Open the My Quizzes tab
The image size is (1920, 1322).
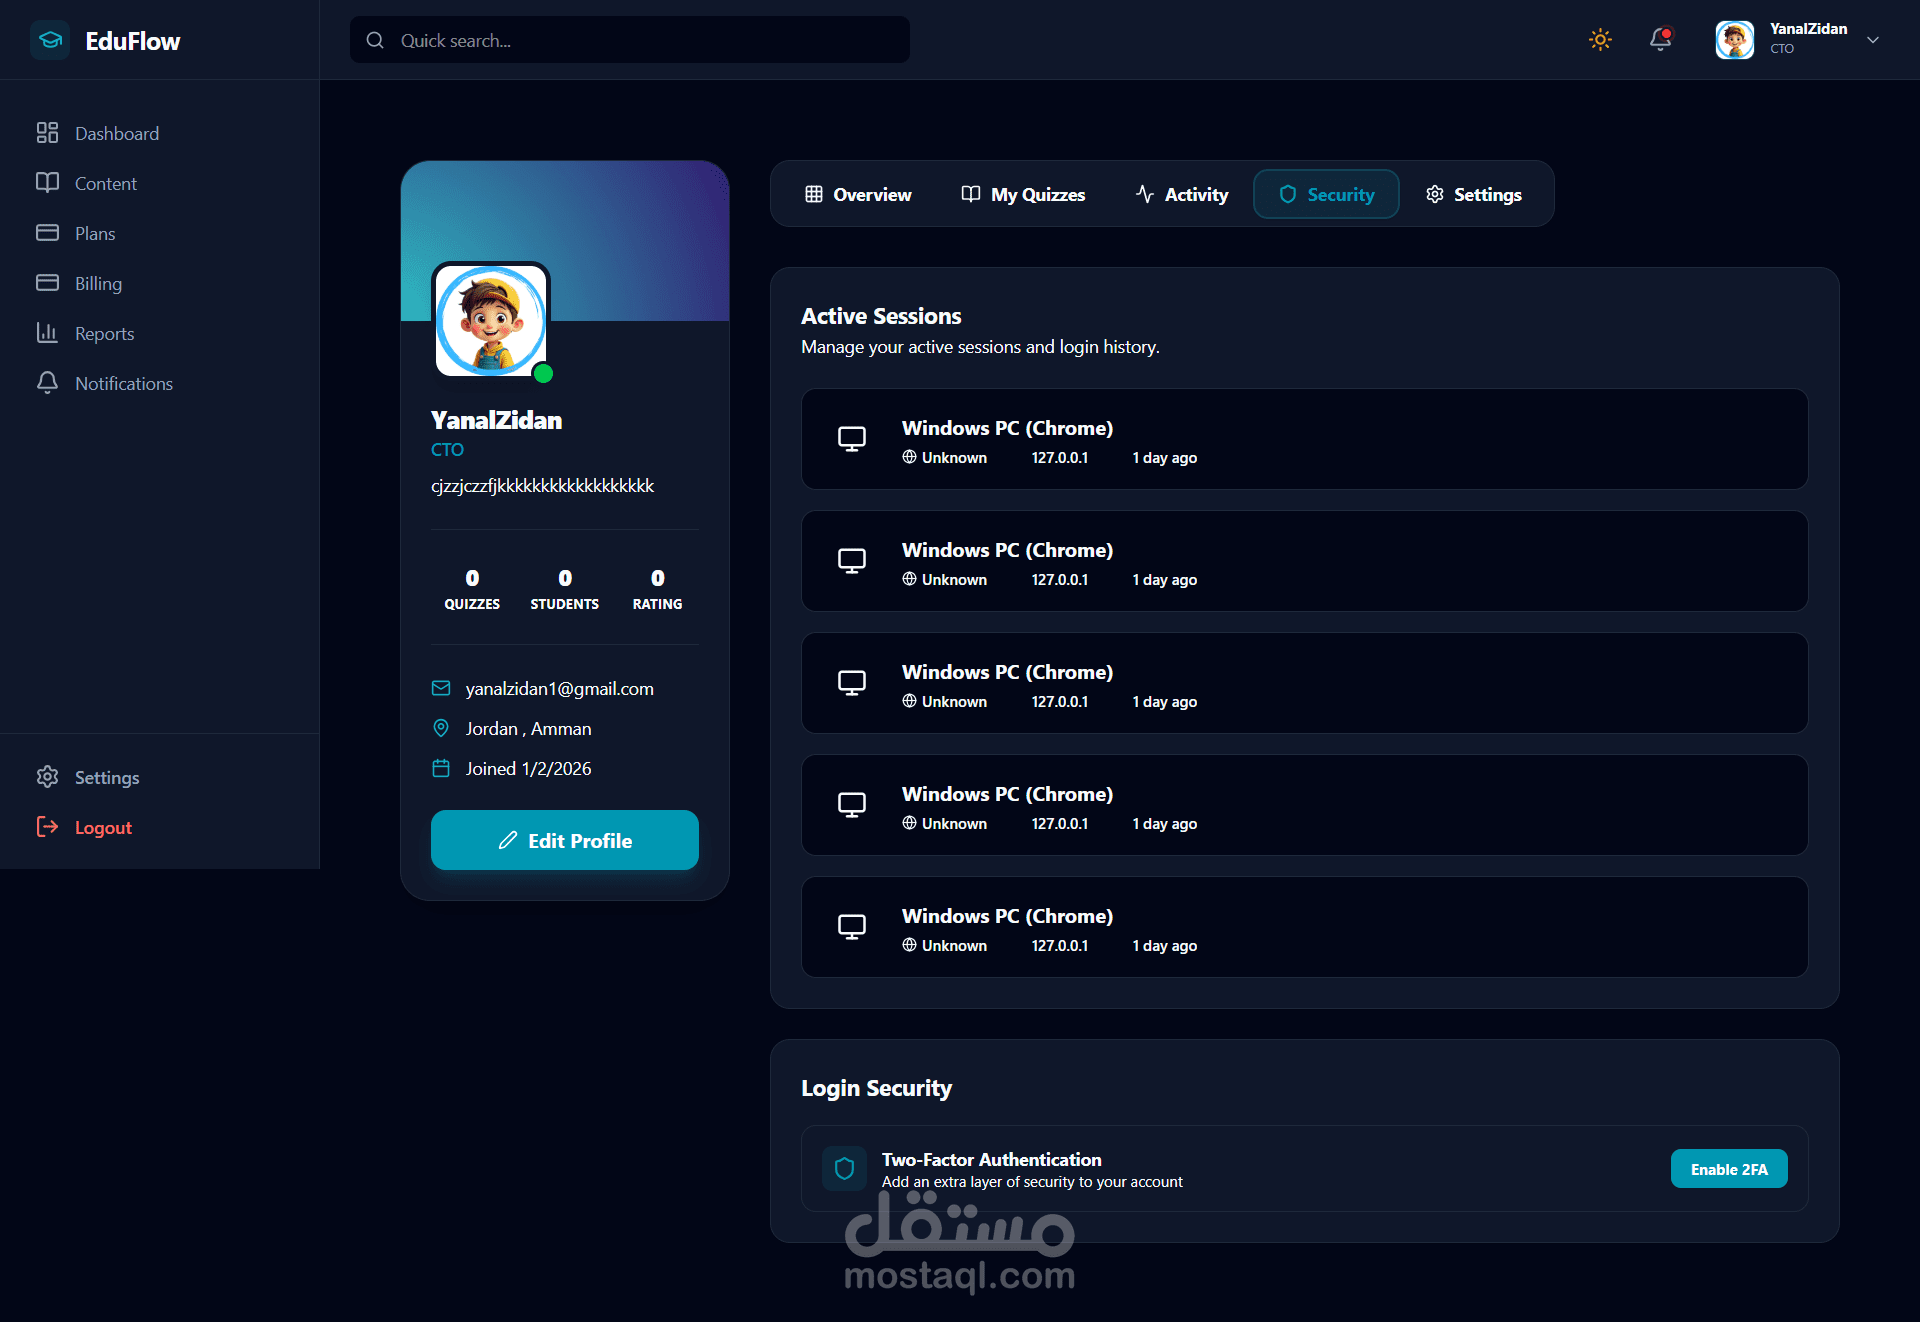tap(1023, 194)
